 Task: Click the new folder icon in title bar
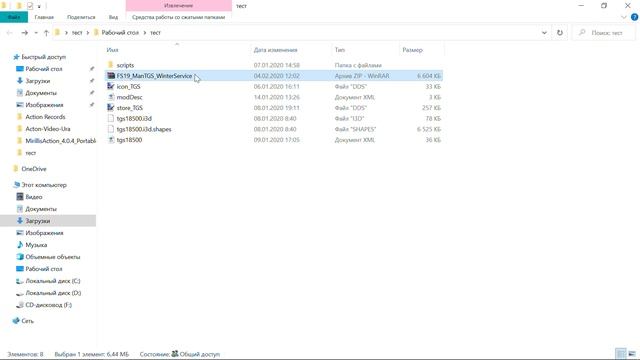coord(18,6)
